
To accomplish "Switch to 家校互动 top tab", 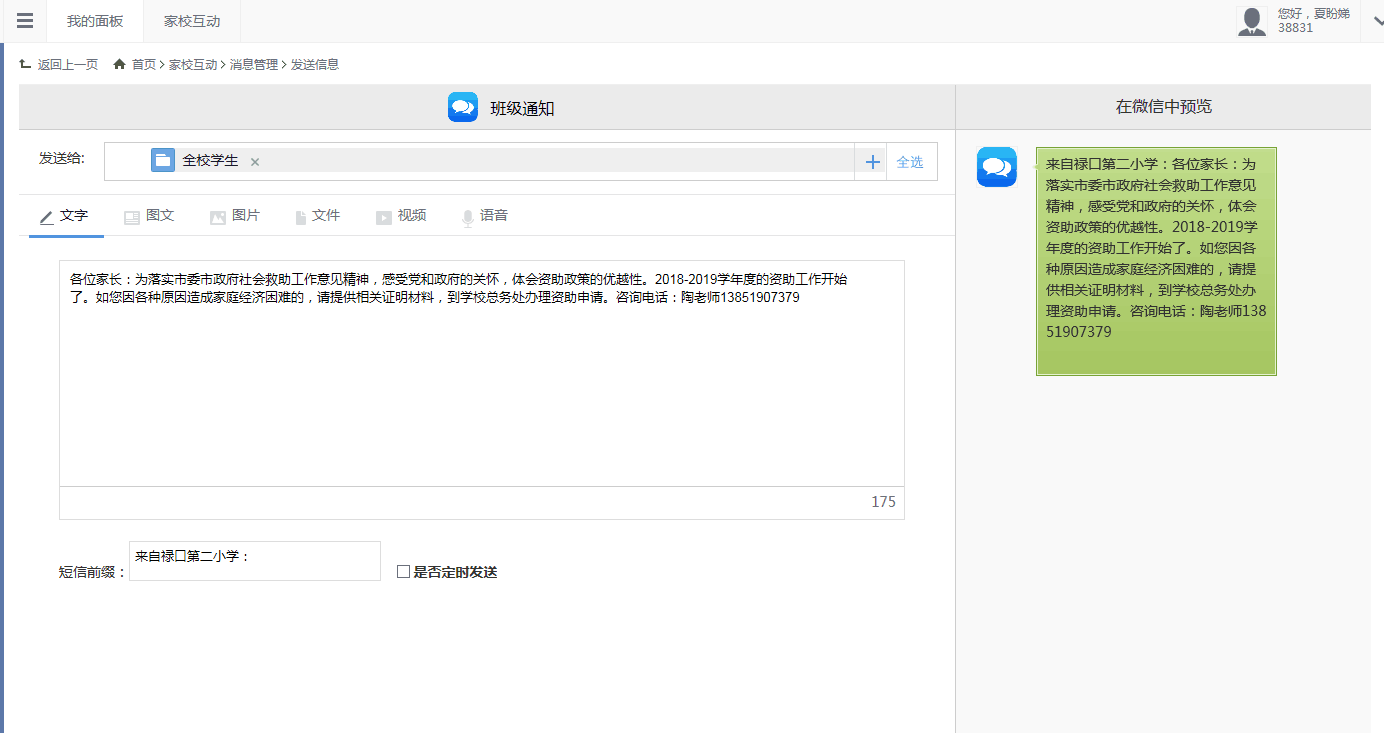I will click(x=192, y=21).
